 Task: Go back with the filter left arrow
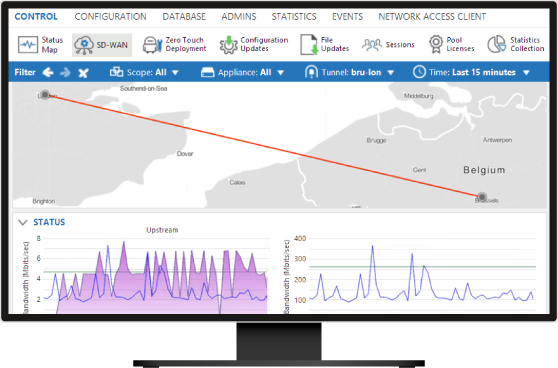48,73
